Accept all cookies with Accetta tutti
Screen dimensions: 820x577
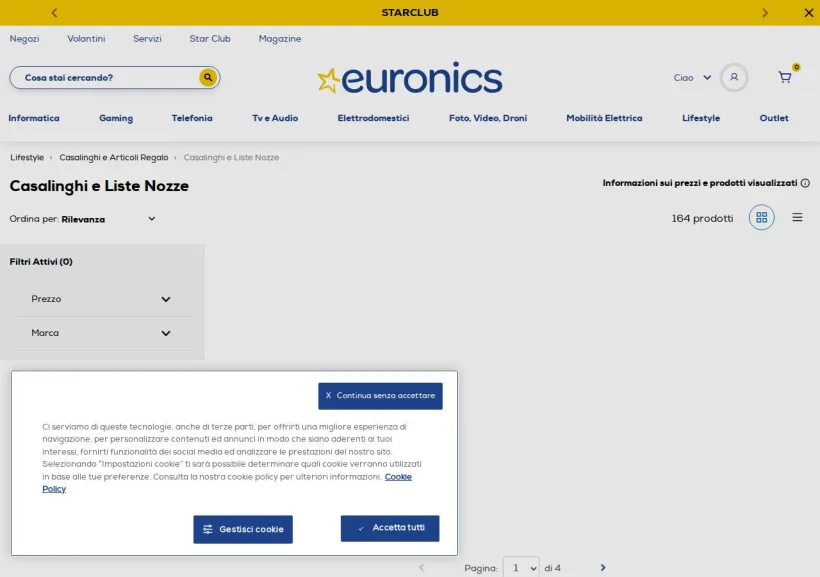point(390,528)
